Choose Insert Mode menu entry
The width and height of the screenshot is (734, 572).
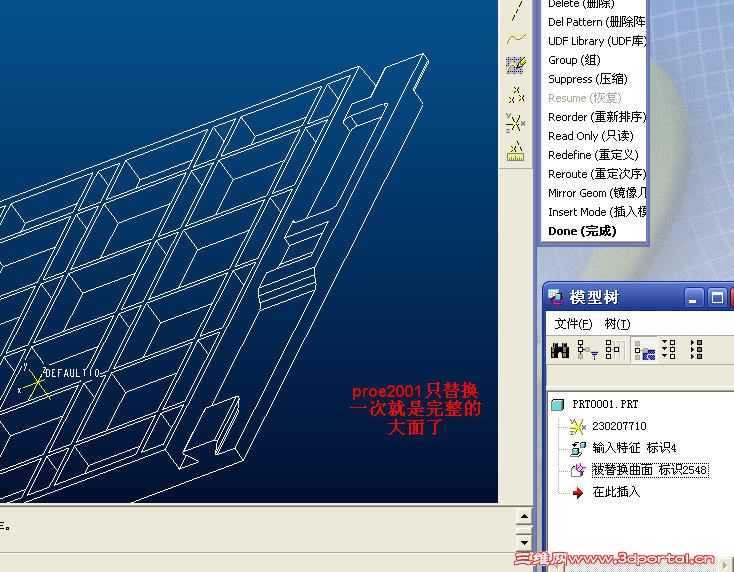pos(596,212)
